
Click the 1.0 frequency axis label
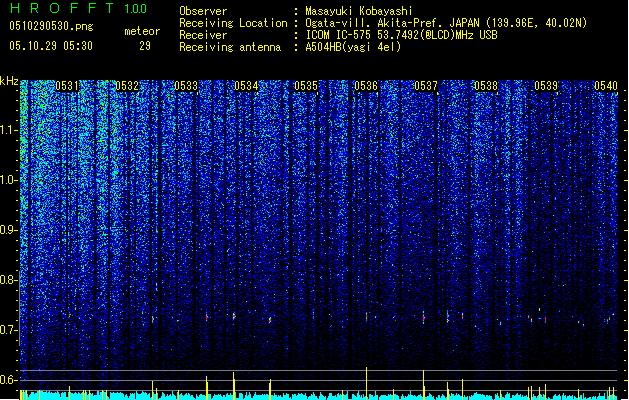[x=8, y=180]
